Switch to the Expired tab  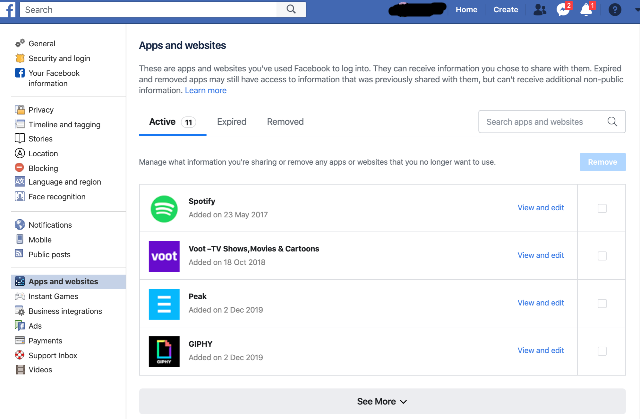[x=232, y=122]
